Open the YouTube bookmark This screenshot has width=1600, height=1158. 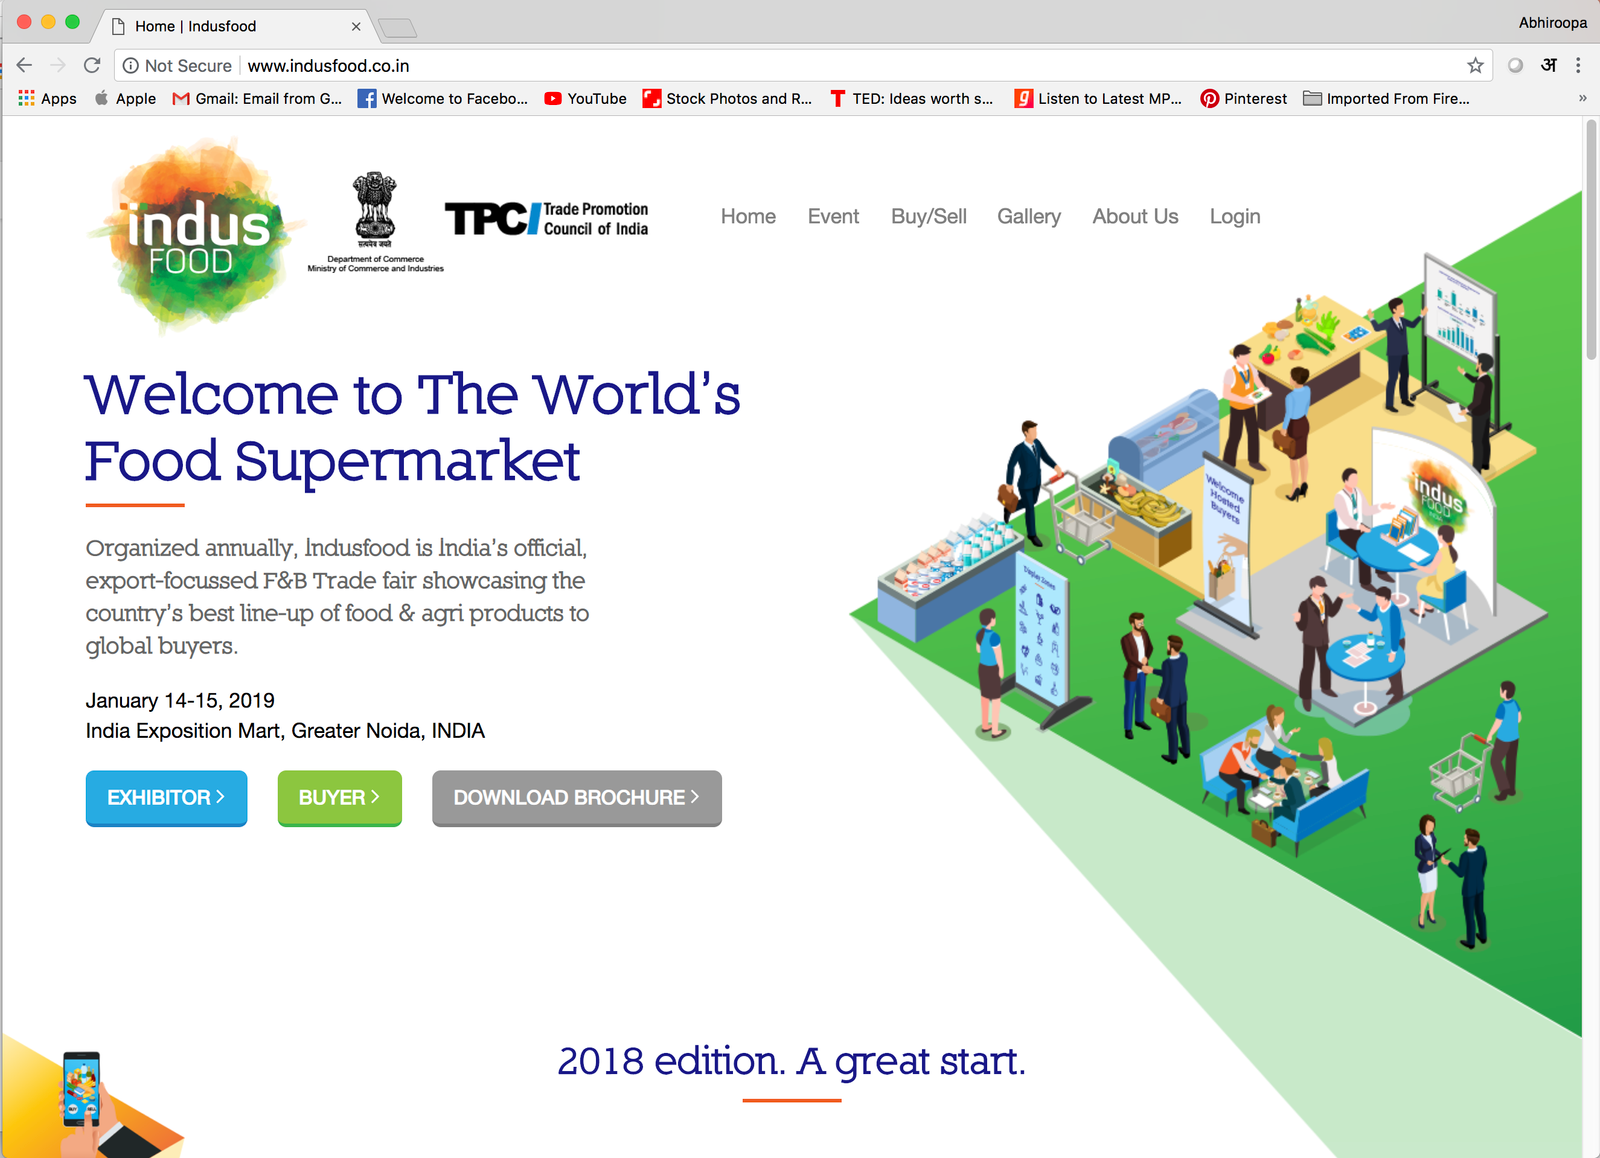point(585,98)
